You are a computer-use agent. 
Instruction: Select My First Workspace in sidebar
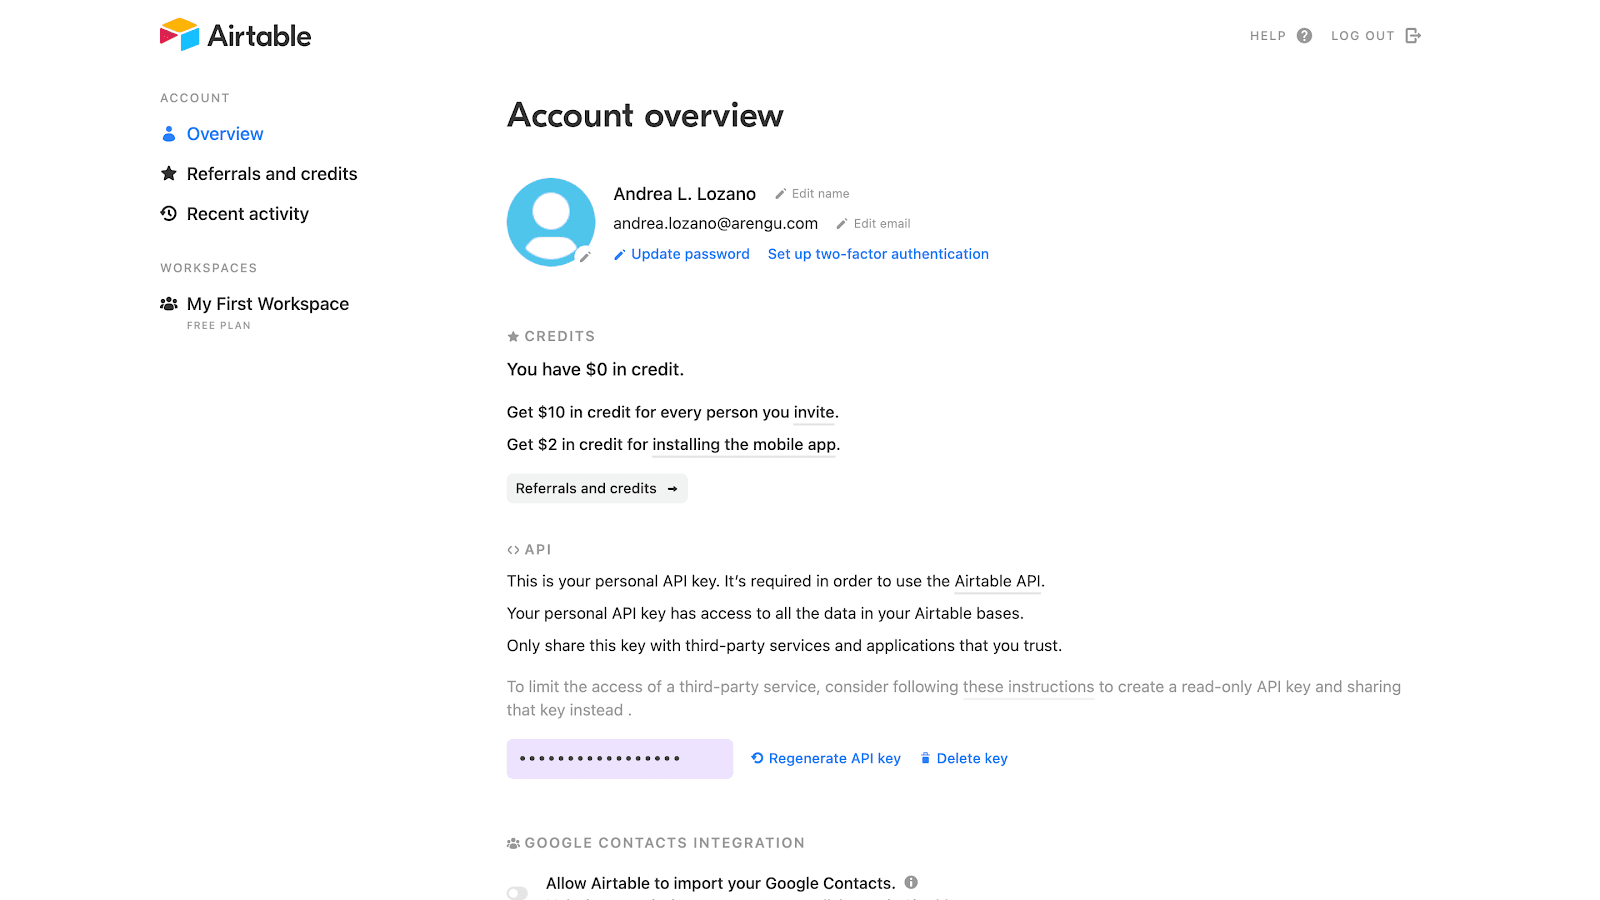267,304
